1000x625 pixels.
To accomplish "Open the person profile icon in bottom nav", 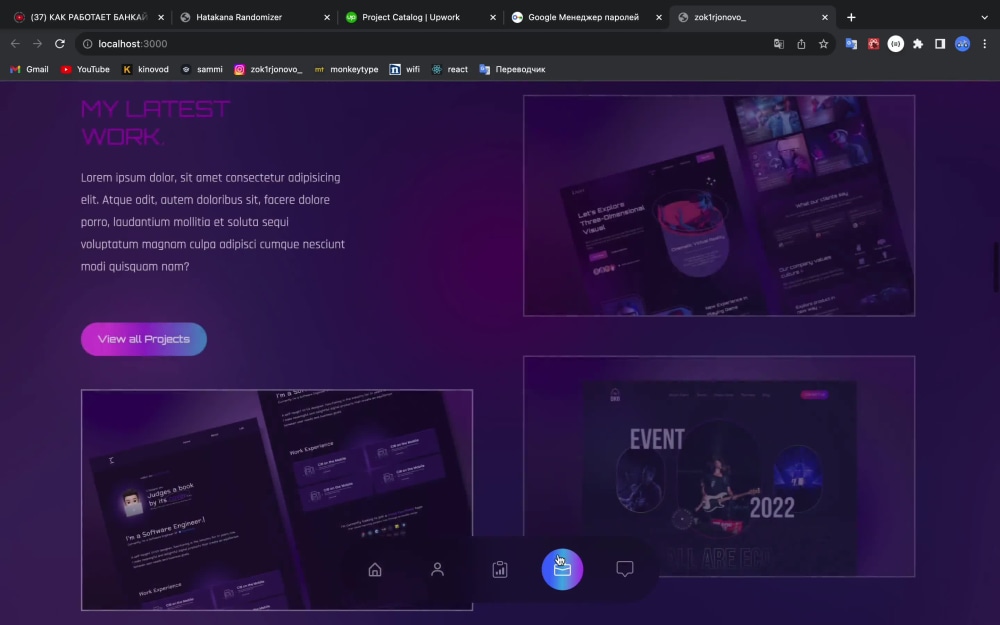I will click(438, 569).
